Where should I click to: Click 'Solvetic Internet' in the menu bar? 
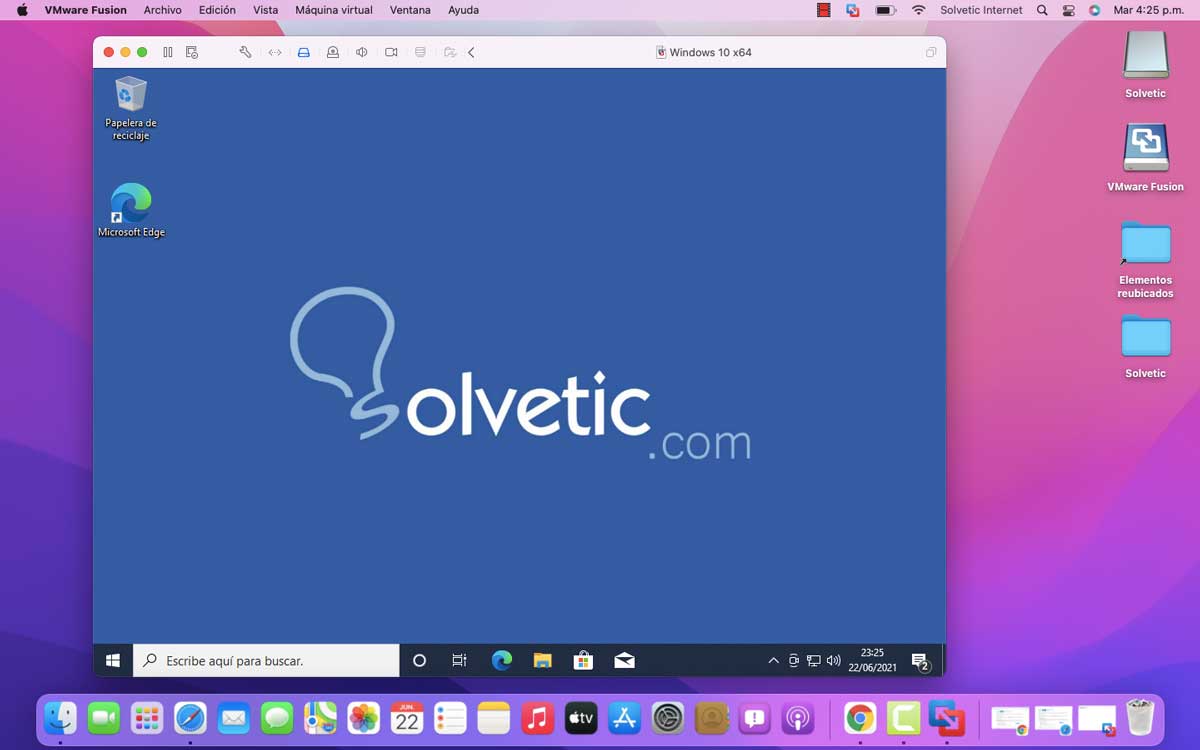click(x=981, y=10)
